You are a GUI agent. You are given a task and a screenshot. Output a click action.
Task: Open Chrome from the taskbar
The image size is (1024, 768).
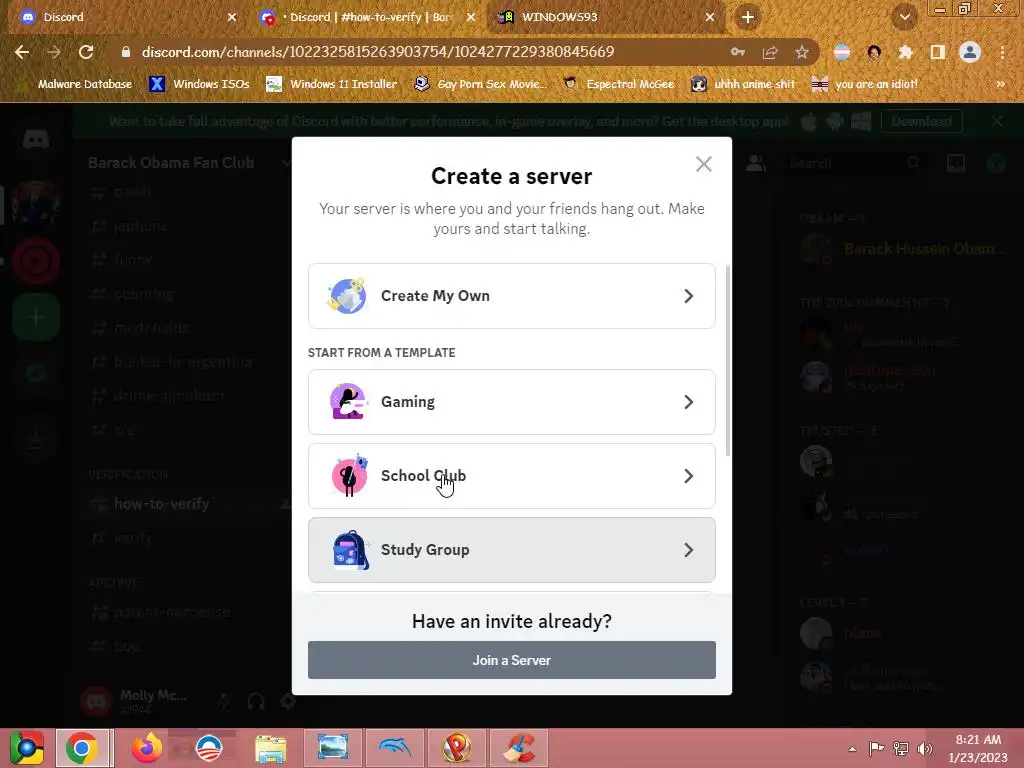click(x=82, y=748)
